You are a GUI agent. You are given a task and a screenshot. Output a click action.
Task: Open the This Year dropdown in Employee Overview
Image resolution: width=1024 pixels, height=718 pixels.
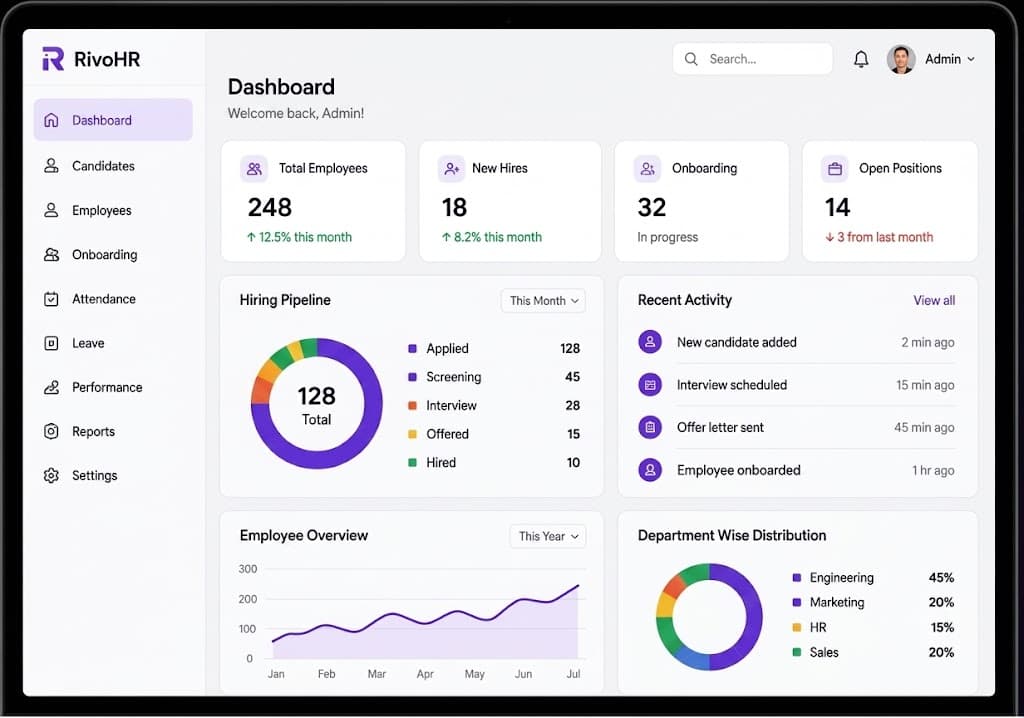tap(548, 536)
